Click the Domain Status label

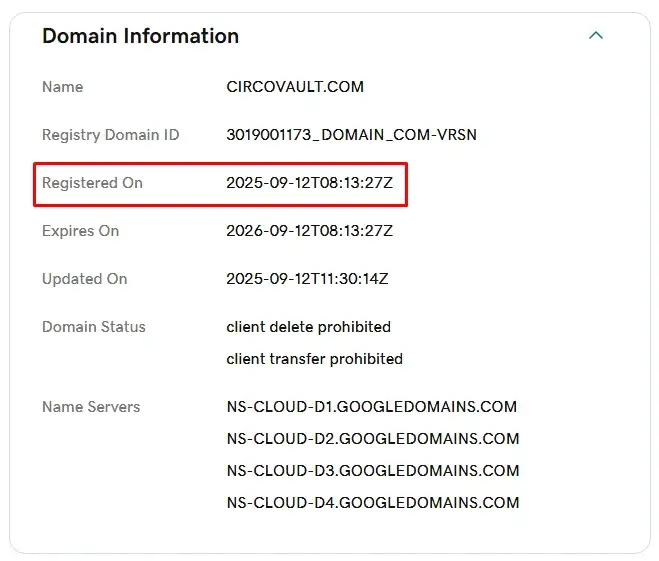(94, 327)
